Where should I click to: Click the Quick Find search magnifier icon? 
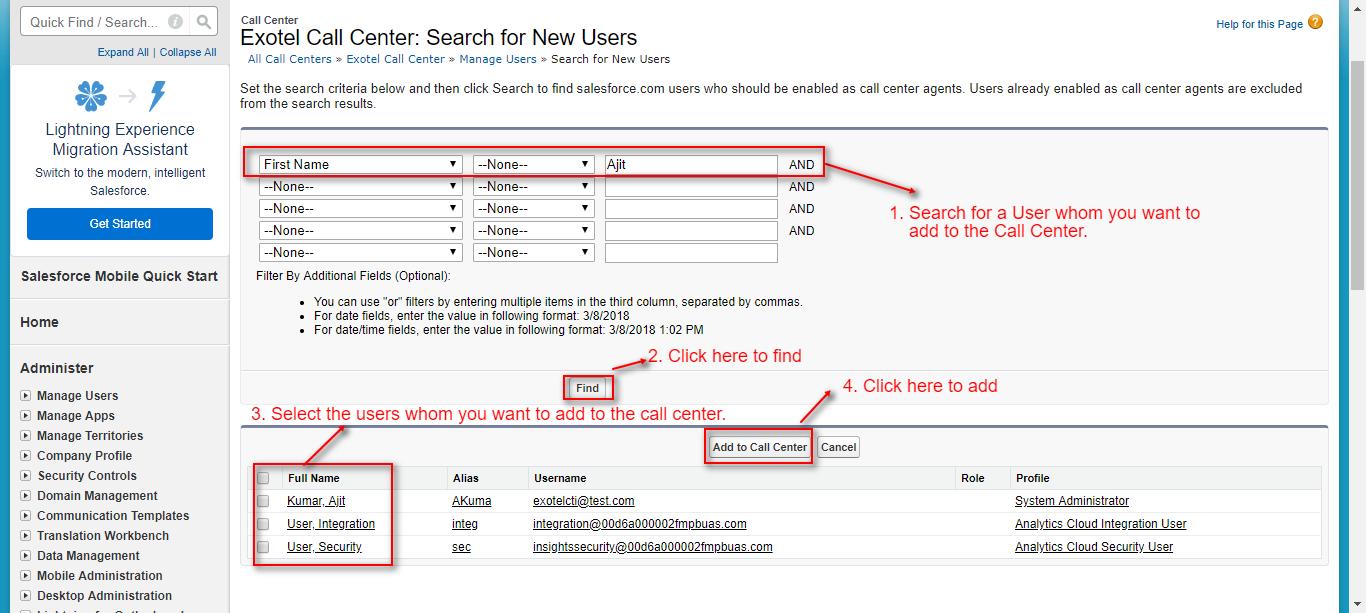203,22
